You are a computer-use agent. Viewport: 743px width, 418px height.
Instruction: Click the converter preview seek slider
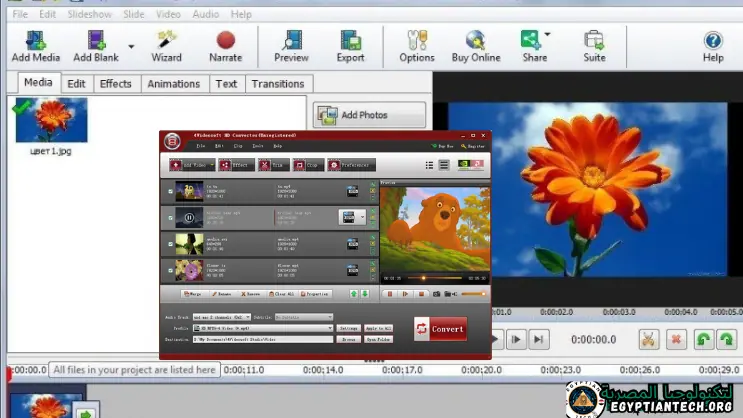[435, 278]
